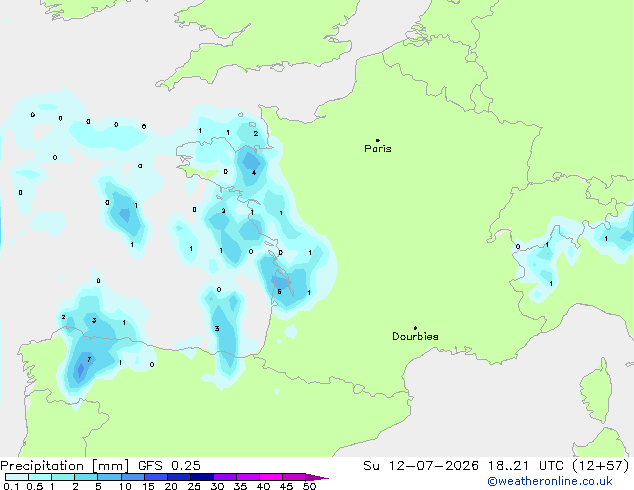Select the Paris location dot marker

pyautogui.click(x=378, y=140)
